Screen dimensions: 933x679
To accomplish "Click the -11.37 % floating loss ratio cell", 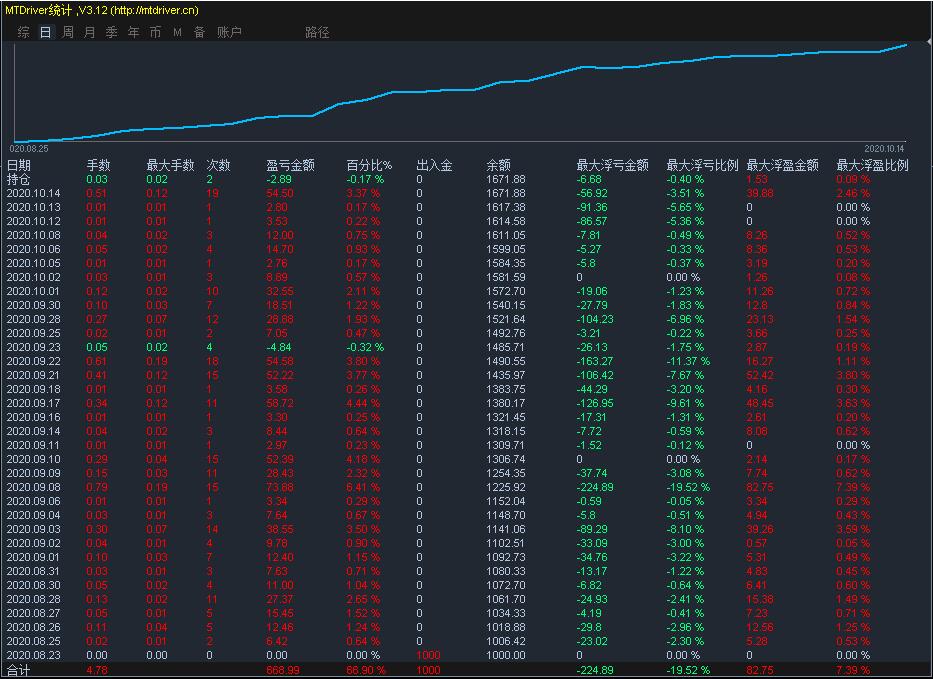I will point(688,361).
